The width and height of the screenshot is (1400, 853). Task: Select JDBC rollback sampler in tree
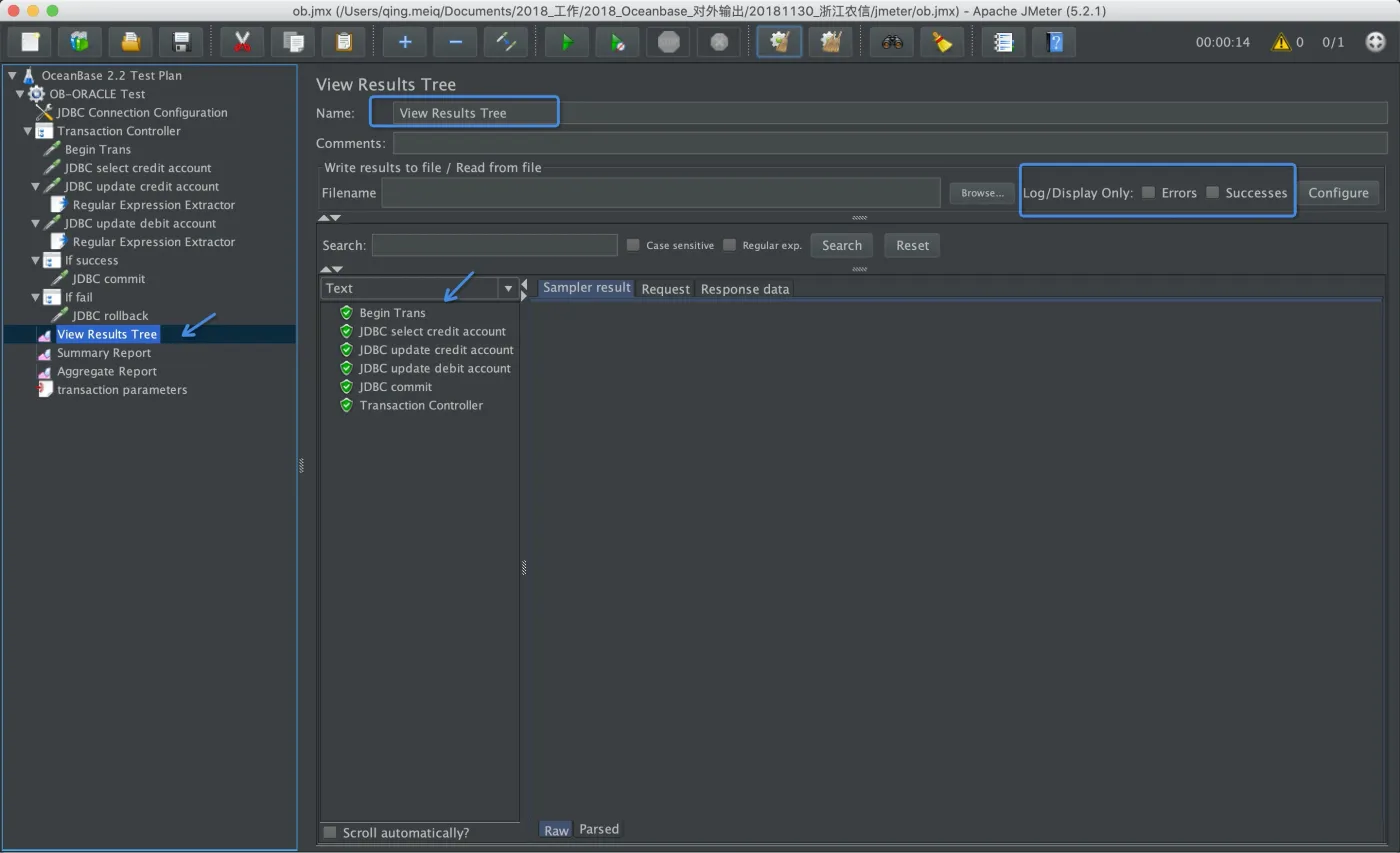click(x=110, y=316)
